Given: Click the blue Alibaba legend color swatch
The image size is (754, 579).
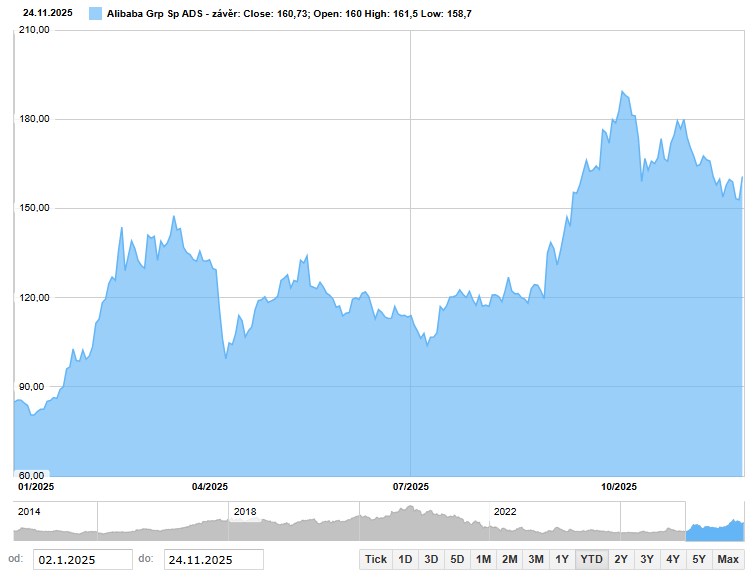Looking at the screenshot, I should (x=95, y=14).
